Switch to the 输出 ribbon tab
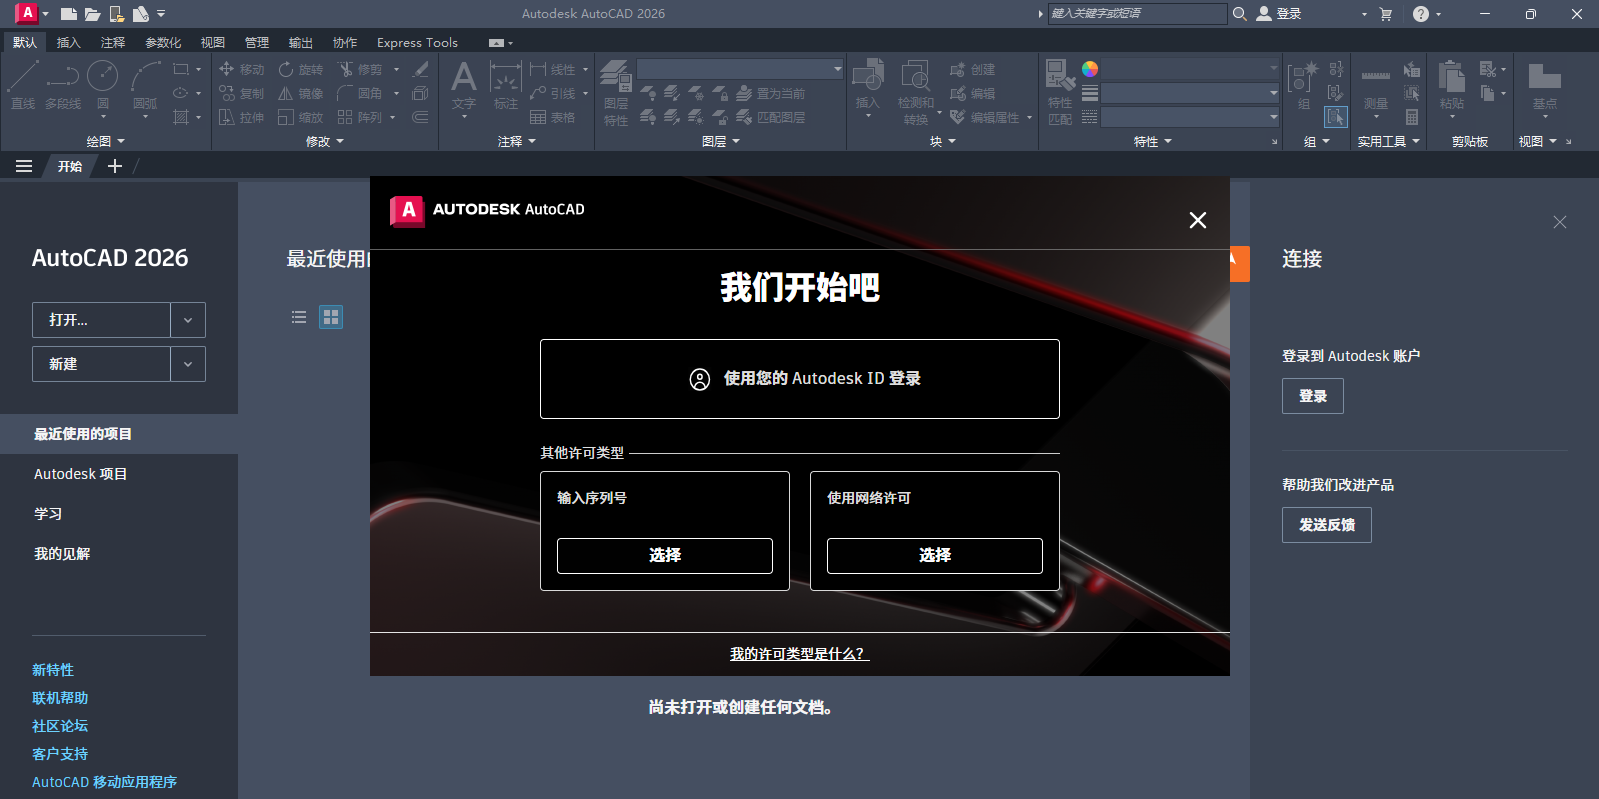The width and height of the screenshot is (1599, 799). click(x=301, y=42)
